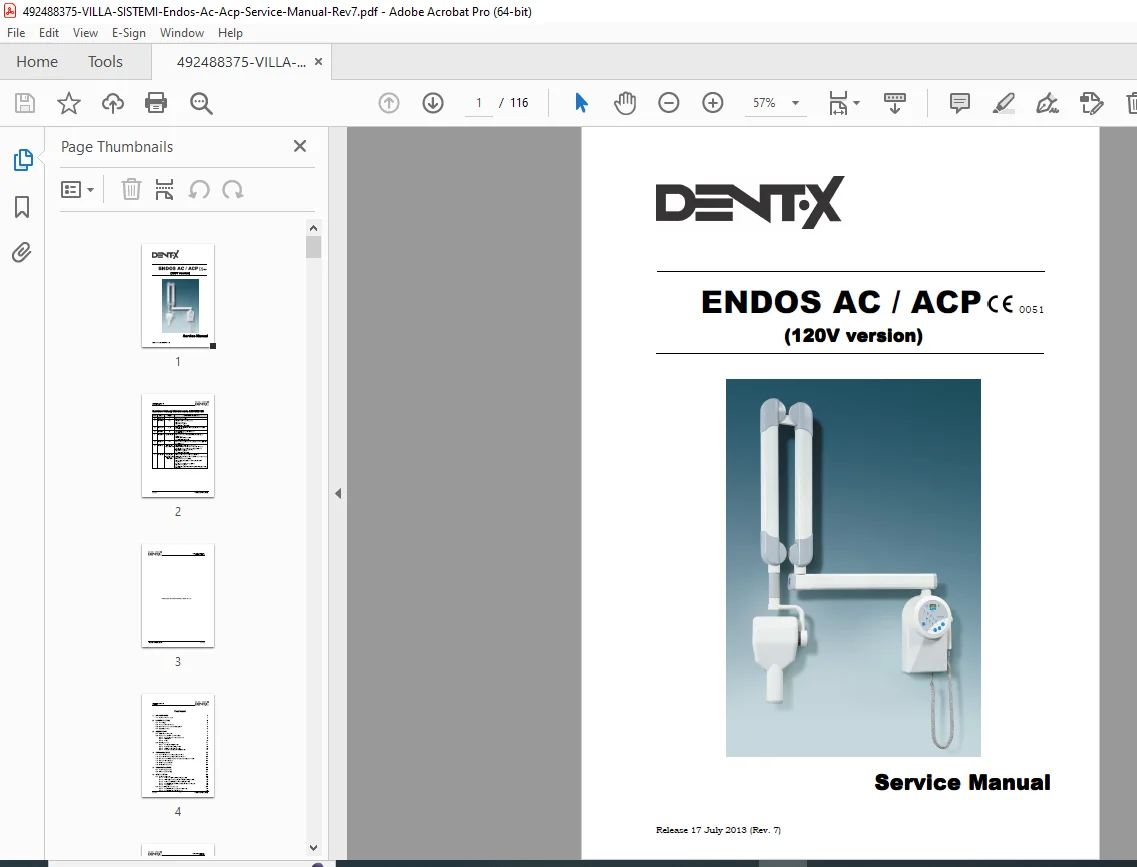The width and height of the screenshot is (1137, 867).
Task: Open the File menu
Action: (16, 33)
